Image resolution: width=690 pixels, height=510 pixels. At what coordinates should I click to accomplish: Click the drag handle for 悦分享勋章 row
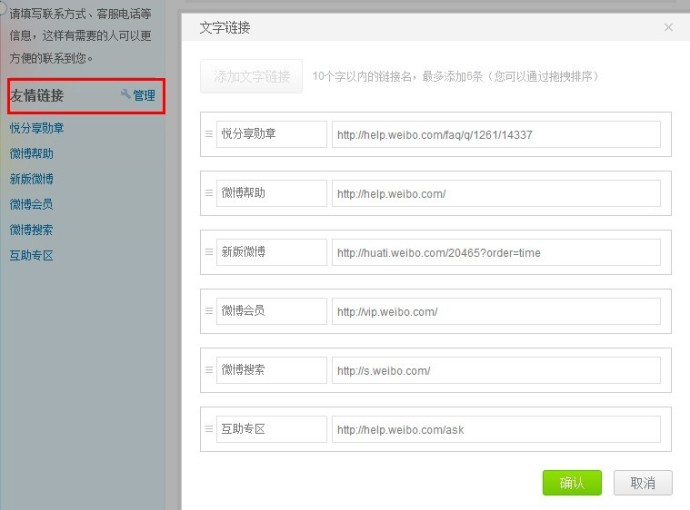[x=209, y=134]
